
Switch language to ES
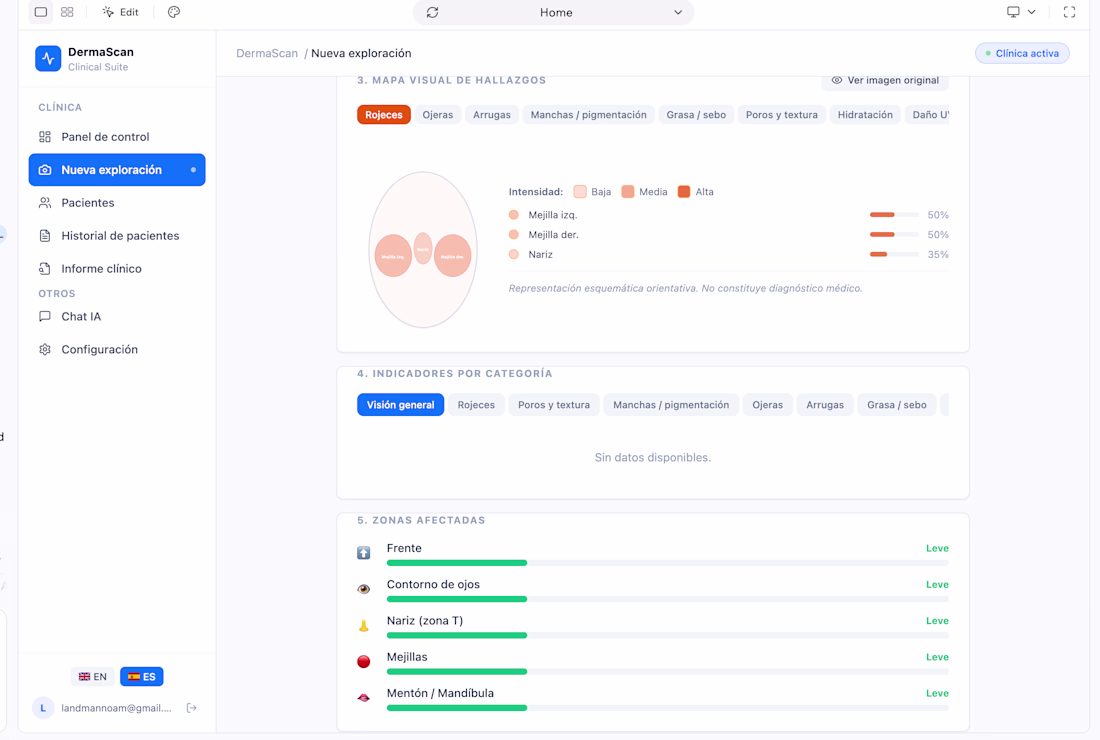(x=142, y=677)
